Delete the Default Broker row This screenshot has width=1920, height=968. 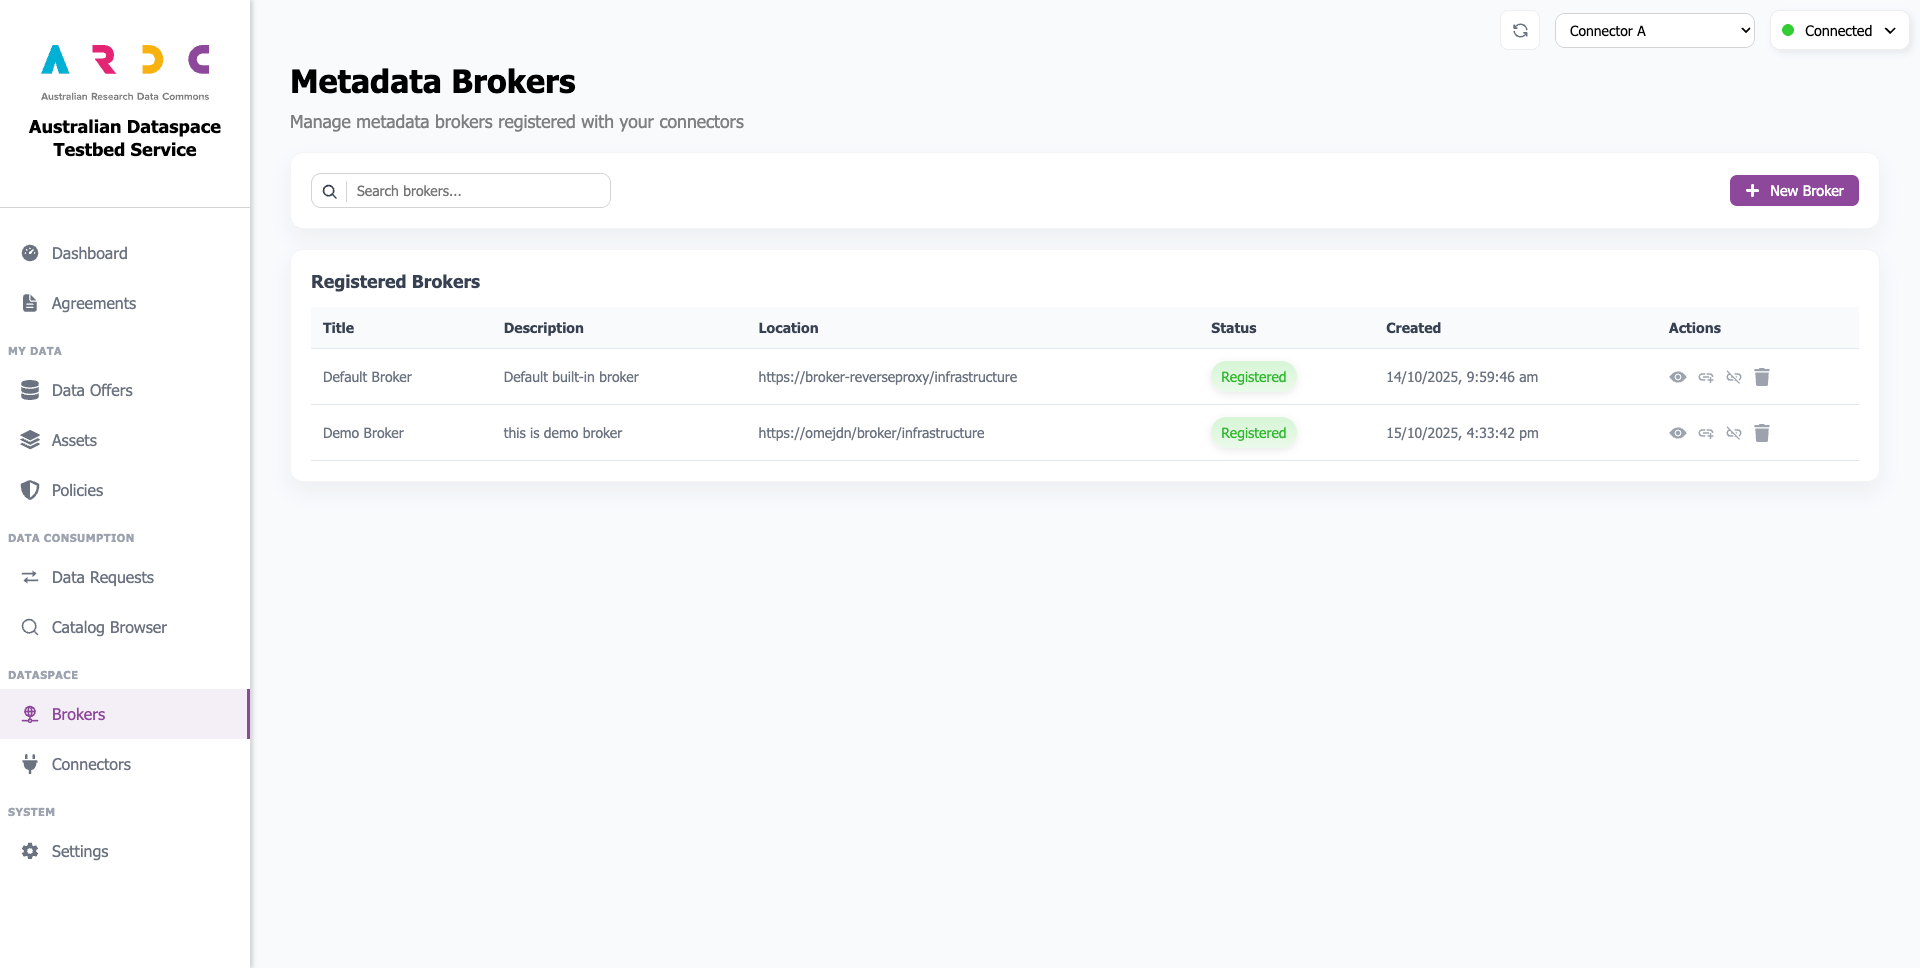(x=1762, y=377)
